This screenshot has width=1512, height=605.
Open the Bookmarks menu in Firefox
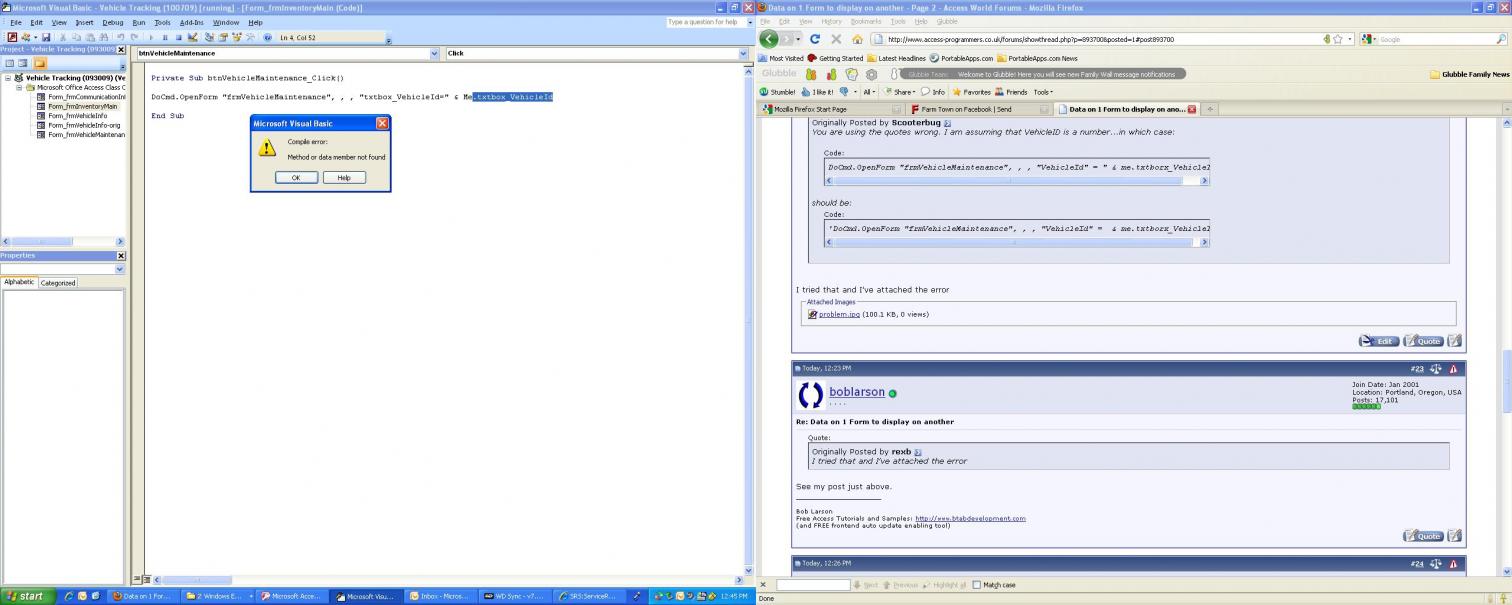click(866, 21)
